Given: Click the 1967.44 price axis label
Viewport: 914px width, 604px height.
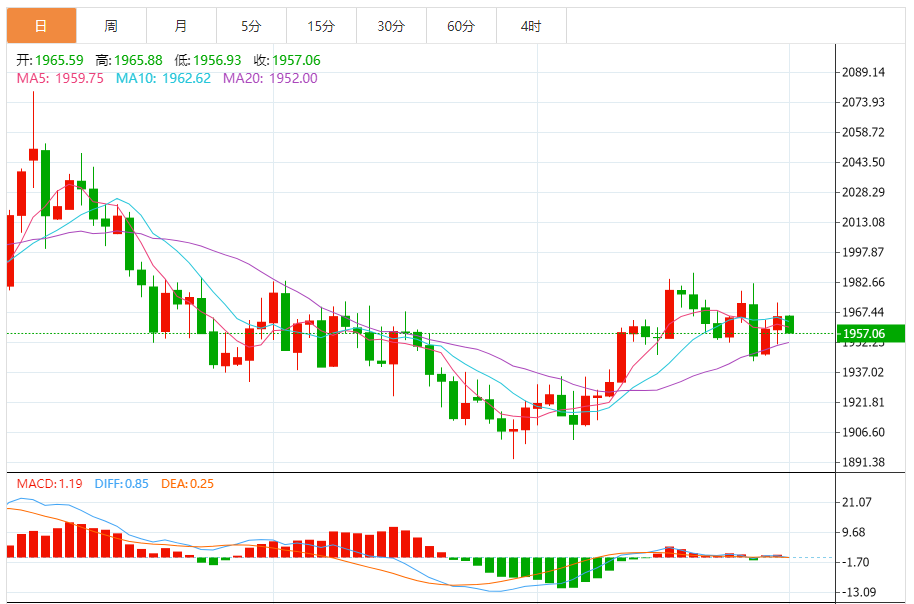Looking at the screenshot, I should [x=863, y=312].
